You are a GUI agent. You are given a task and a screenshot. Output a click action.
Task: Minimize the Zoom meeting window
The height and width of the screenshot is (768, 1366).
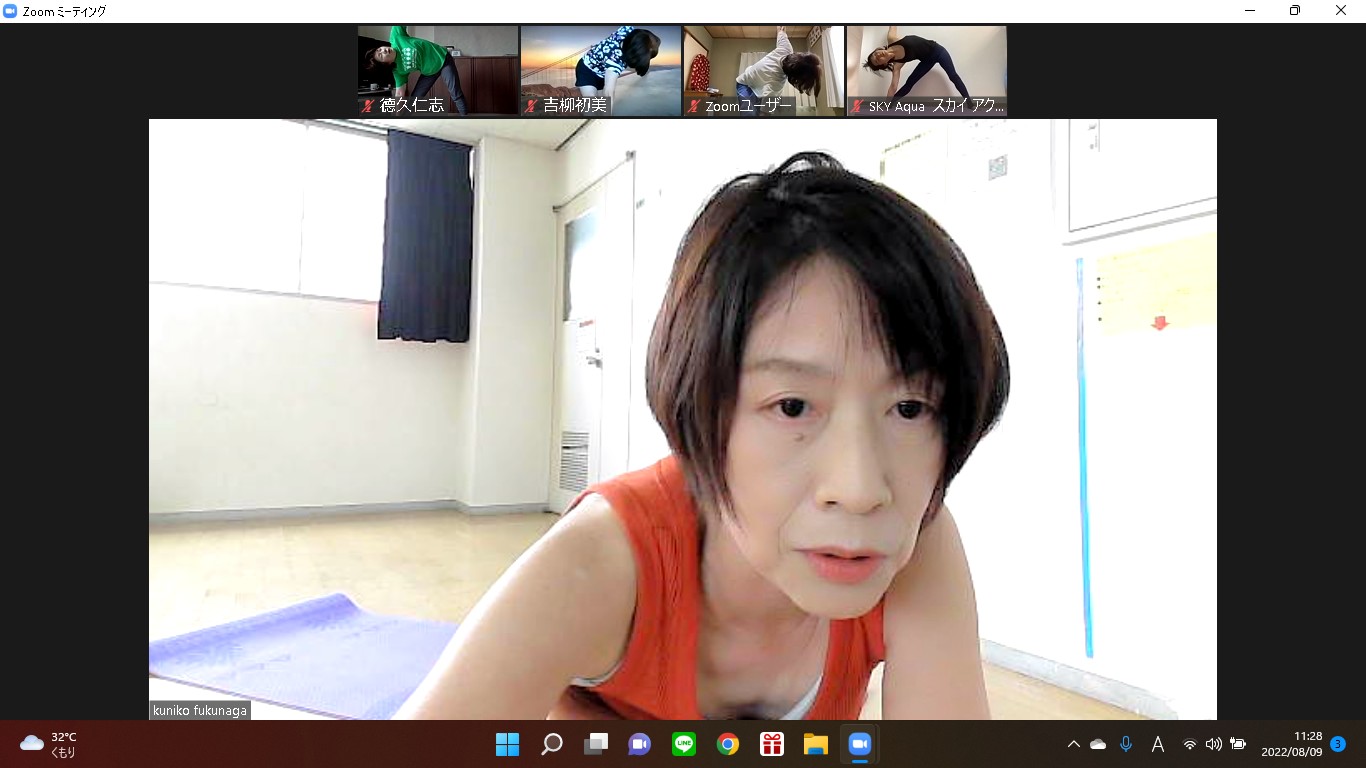(1250, 11)
